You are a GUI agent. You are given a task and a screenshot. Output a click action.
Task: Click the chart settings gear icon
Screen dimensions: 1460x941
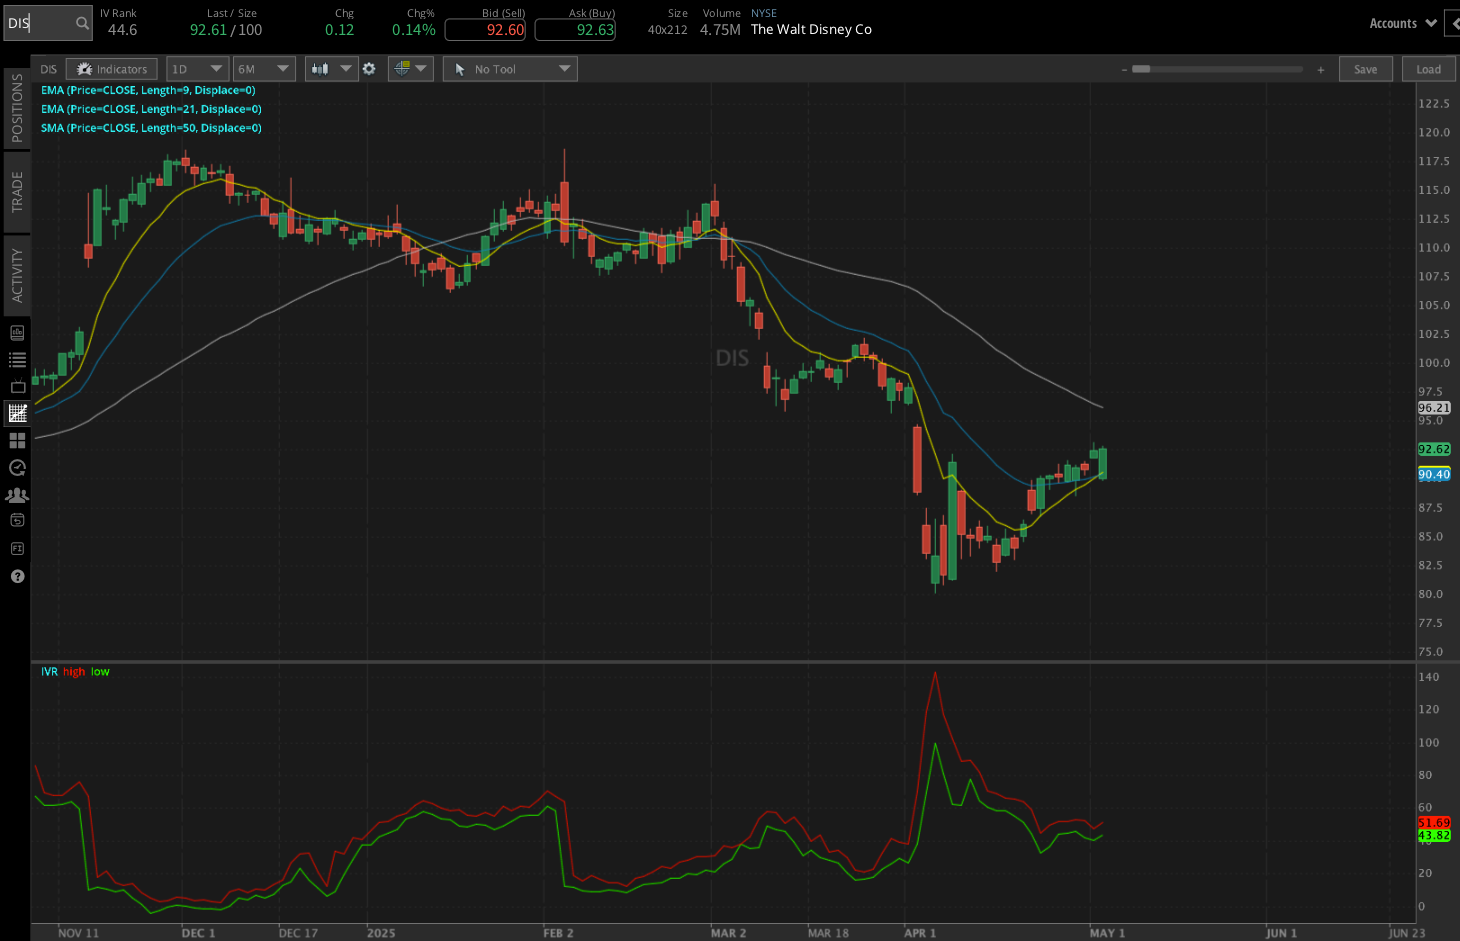click(x=369, y=68)
